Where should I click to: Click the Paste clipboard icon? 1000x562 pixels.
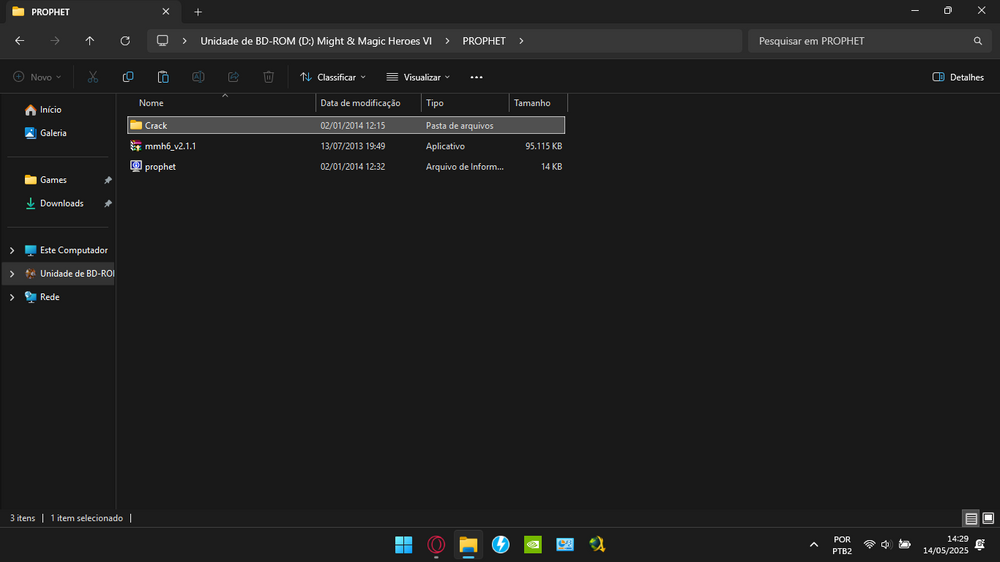pos(163,77)
